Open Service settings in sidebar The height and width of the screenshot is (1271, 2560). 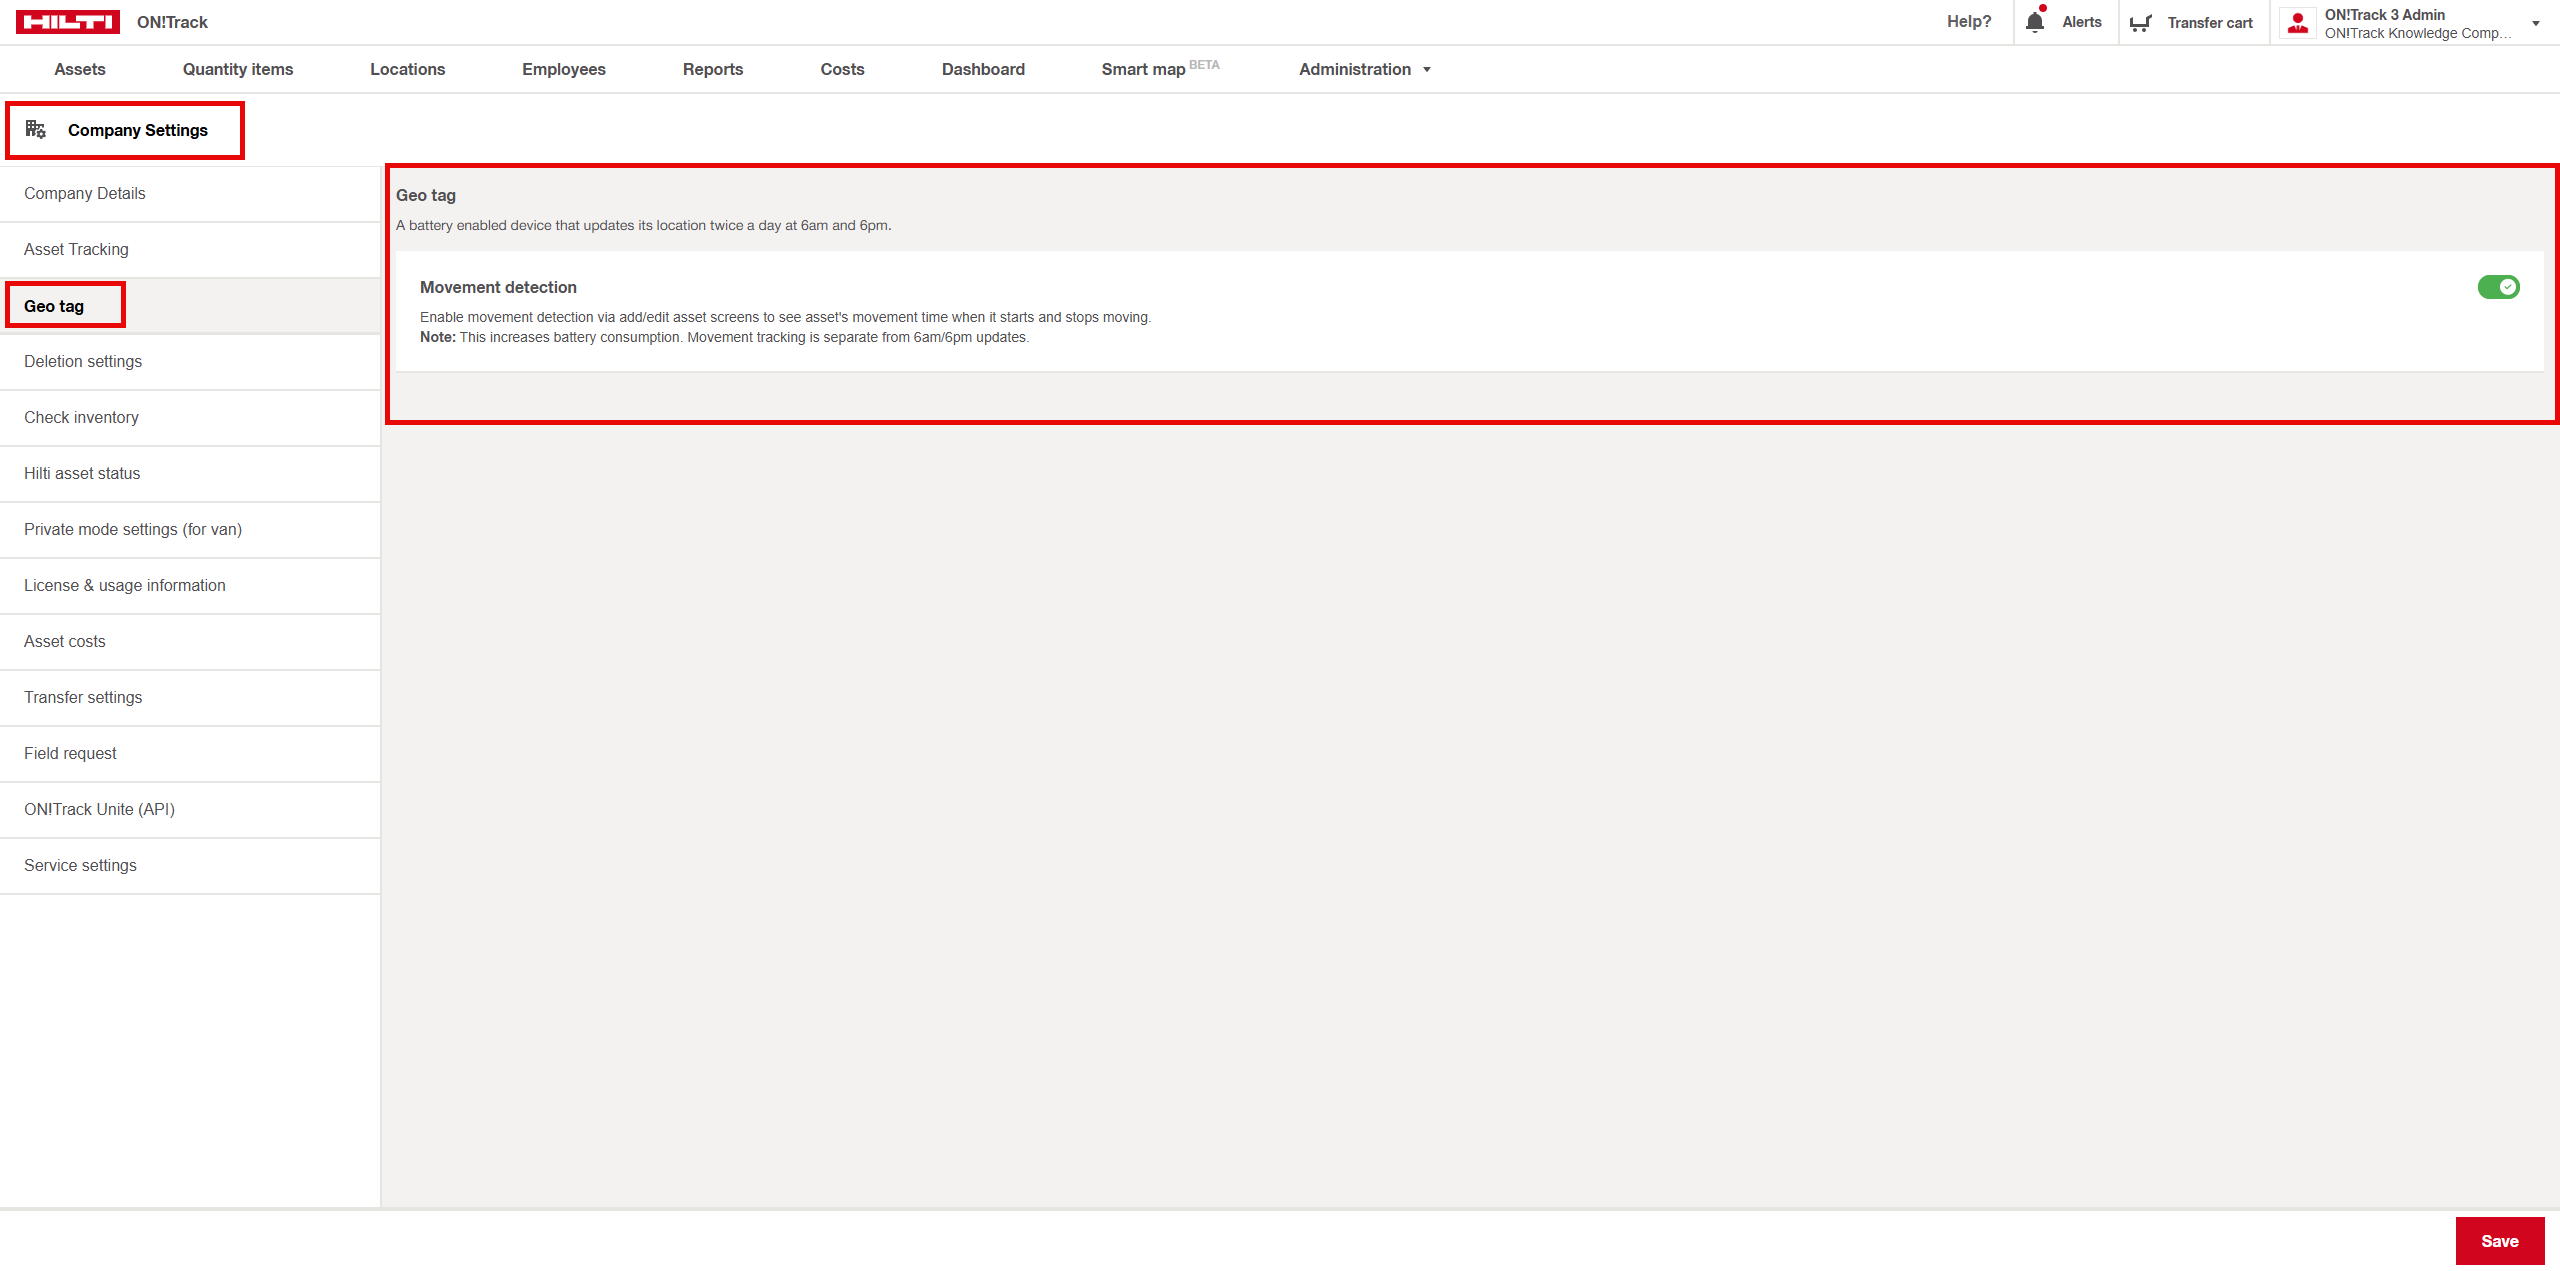(x=80, y=865)
